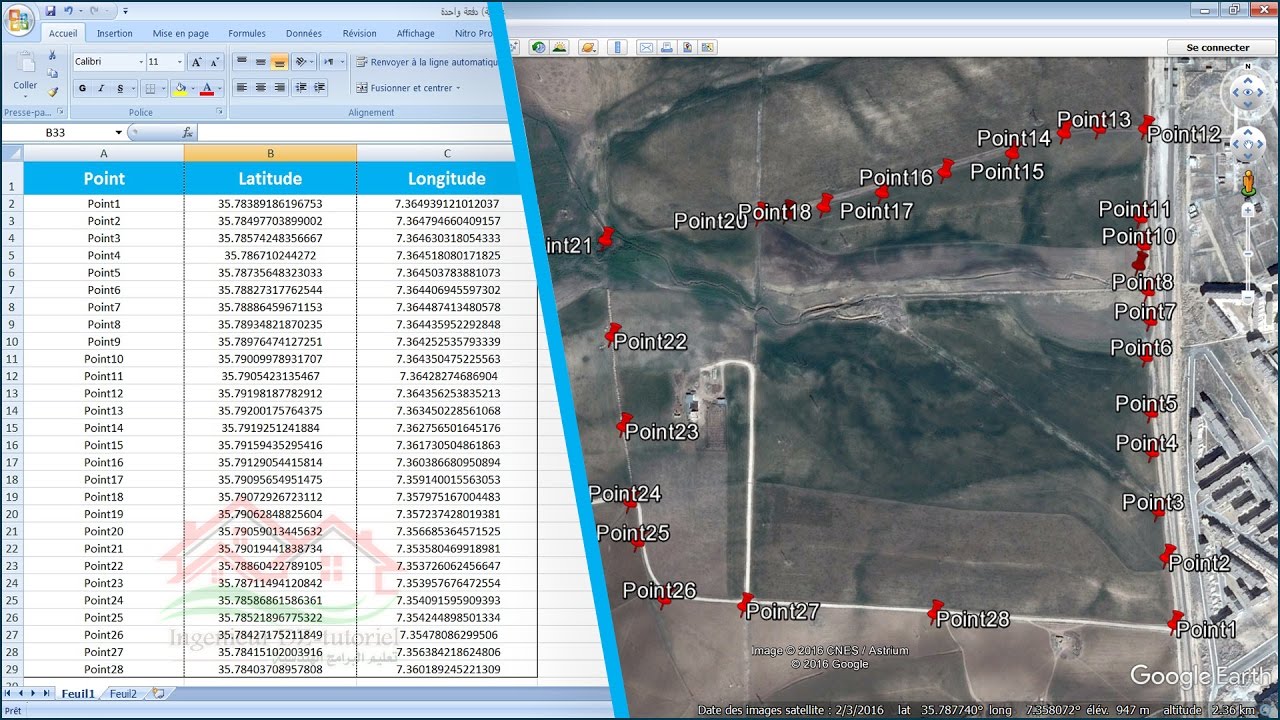
Task: Redo the action in quick access toolbar
Action: point(94,11)
